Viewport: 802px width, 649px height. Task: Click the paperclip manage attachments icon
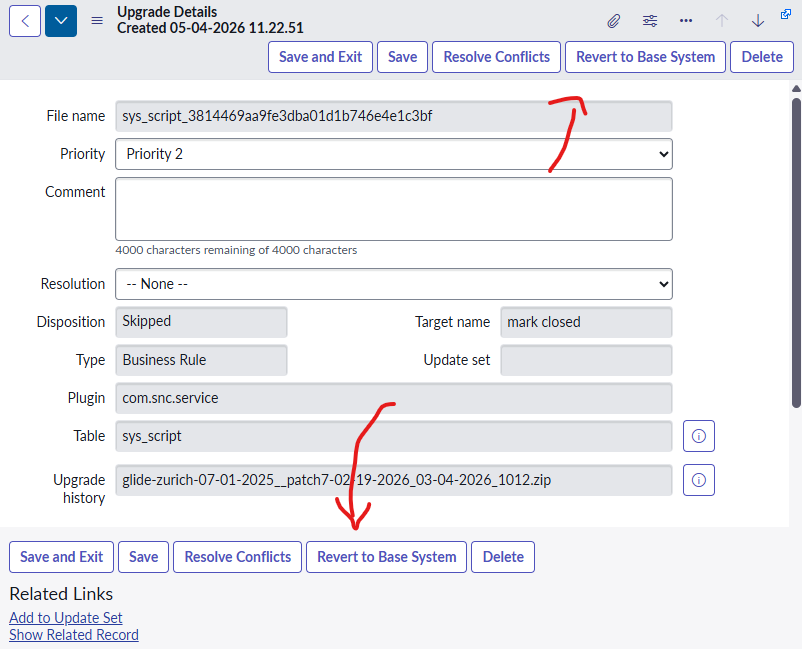tap(614, 20)
